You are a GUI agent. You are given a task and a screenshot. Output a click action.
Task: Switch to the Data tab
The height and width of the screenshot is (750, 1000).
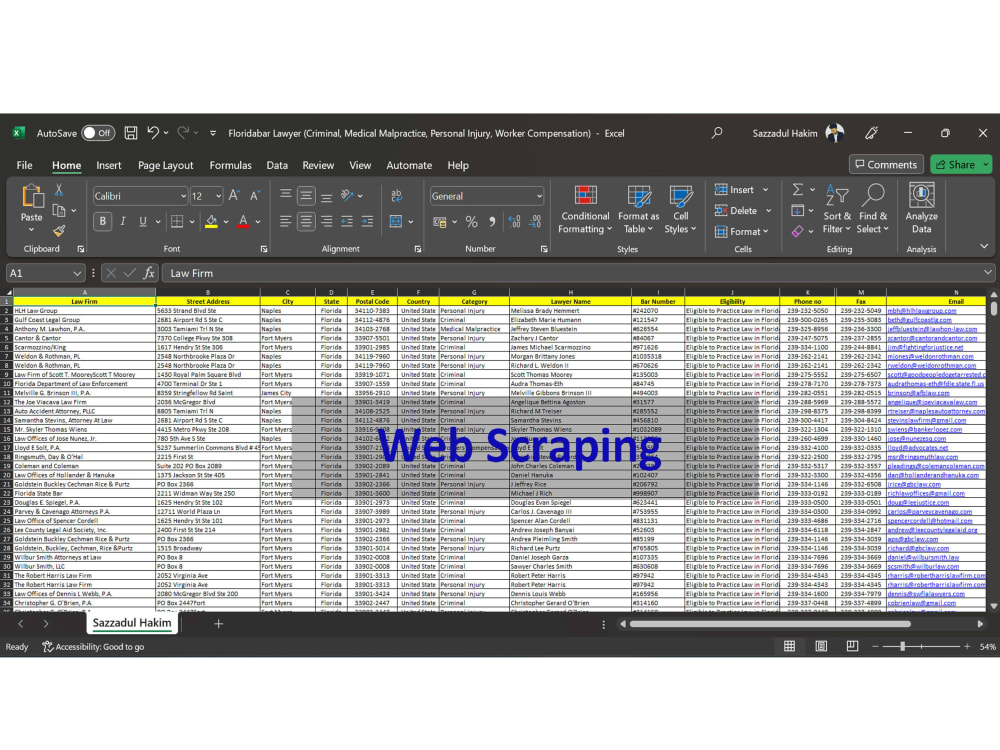pos(277,165)
